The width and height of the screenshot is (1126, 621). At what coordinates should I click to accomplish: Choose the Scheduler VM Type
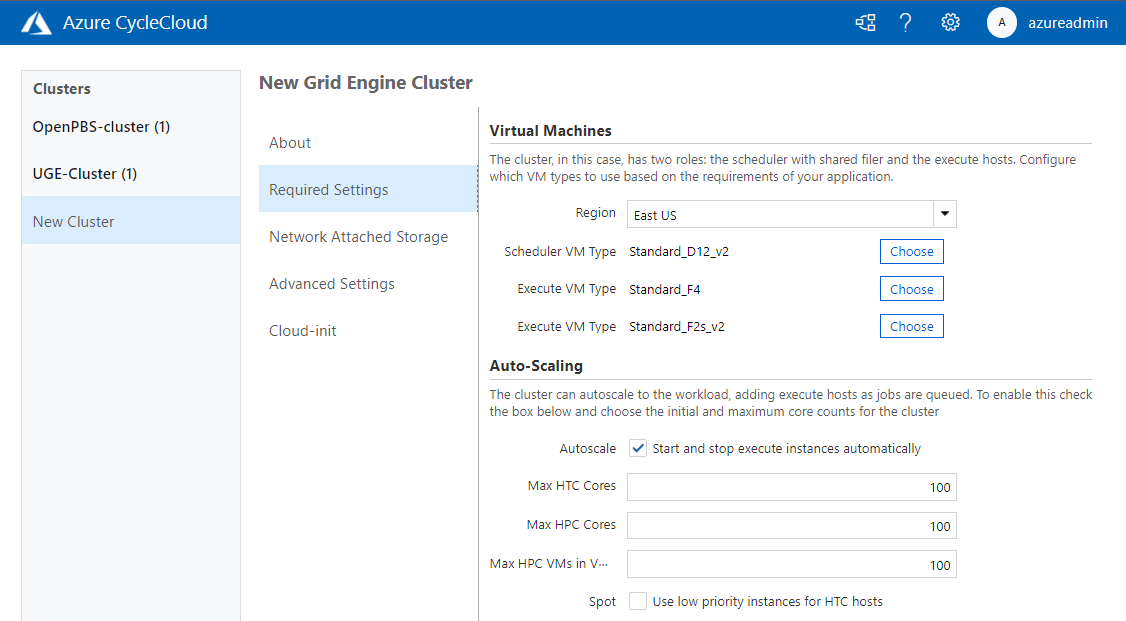(911, 252)
